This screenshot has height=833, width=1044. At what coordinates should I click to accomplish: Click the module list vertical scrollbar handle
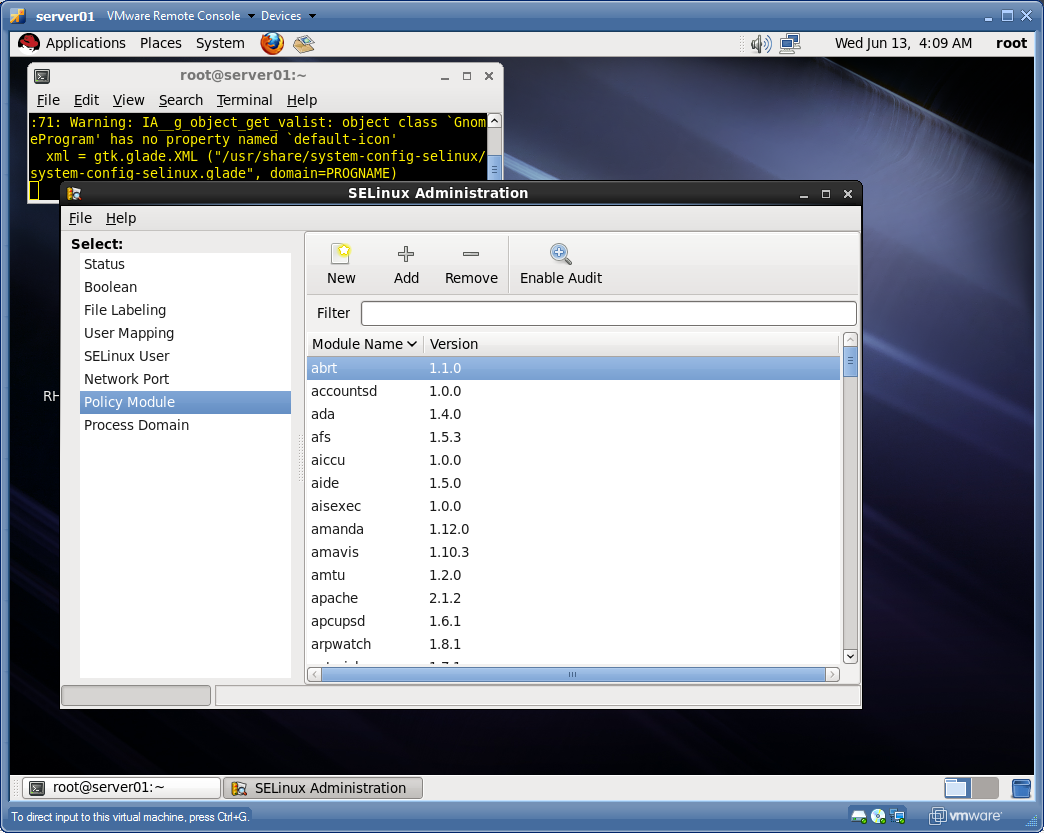pos(850,362)
